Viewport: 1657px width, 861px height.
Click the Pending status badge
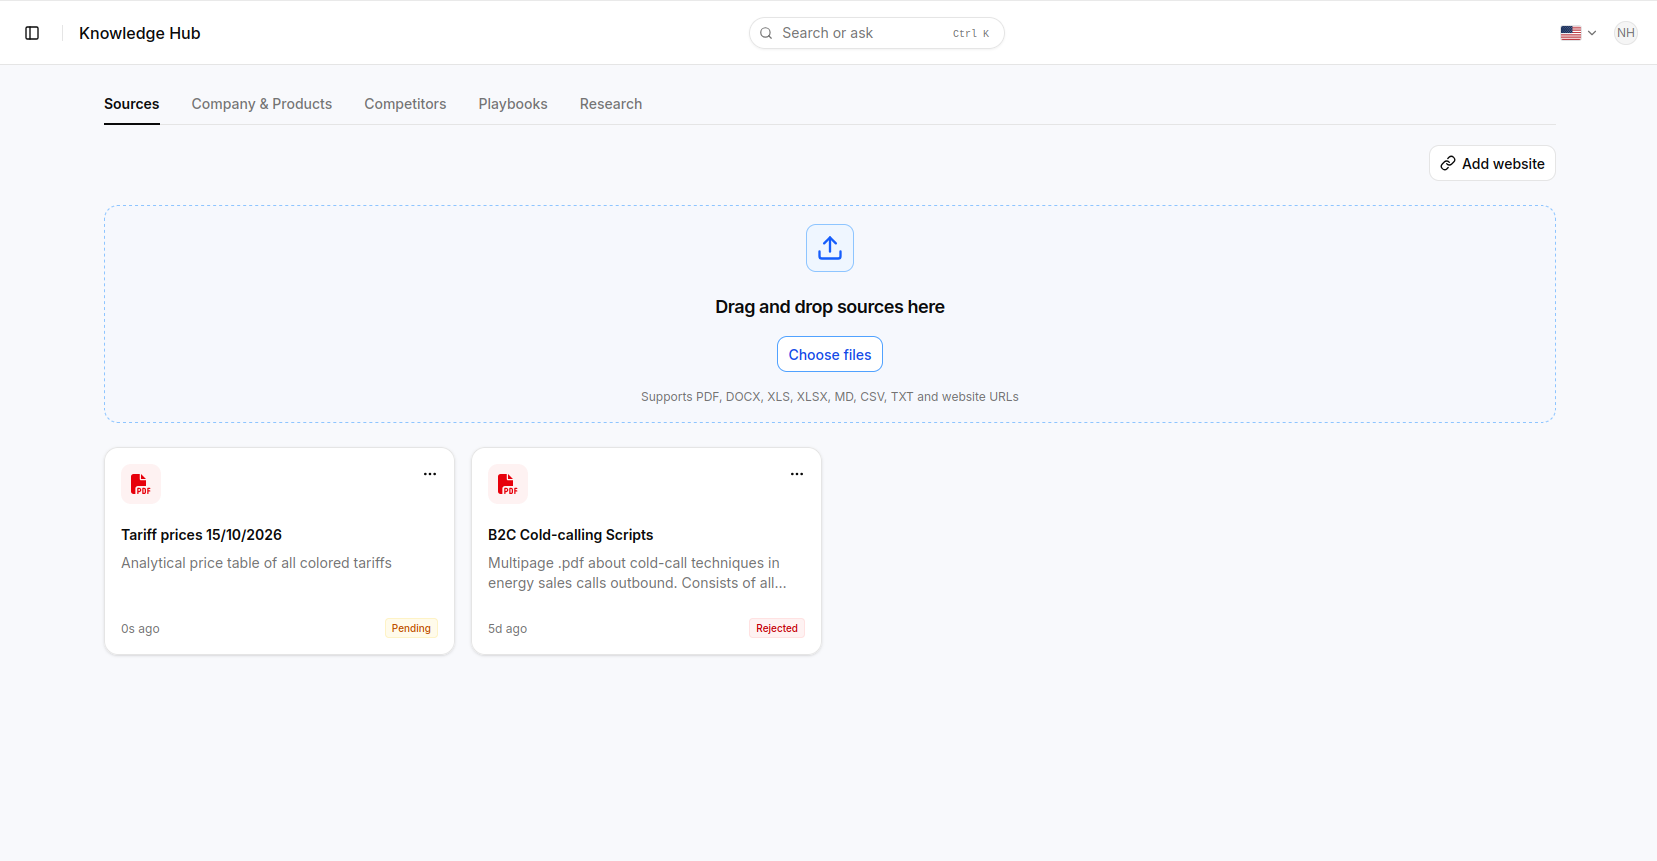[411, 628]
